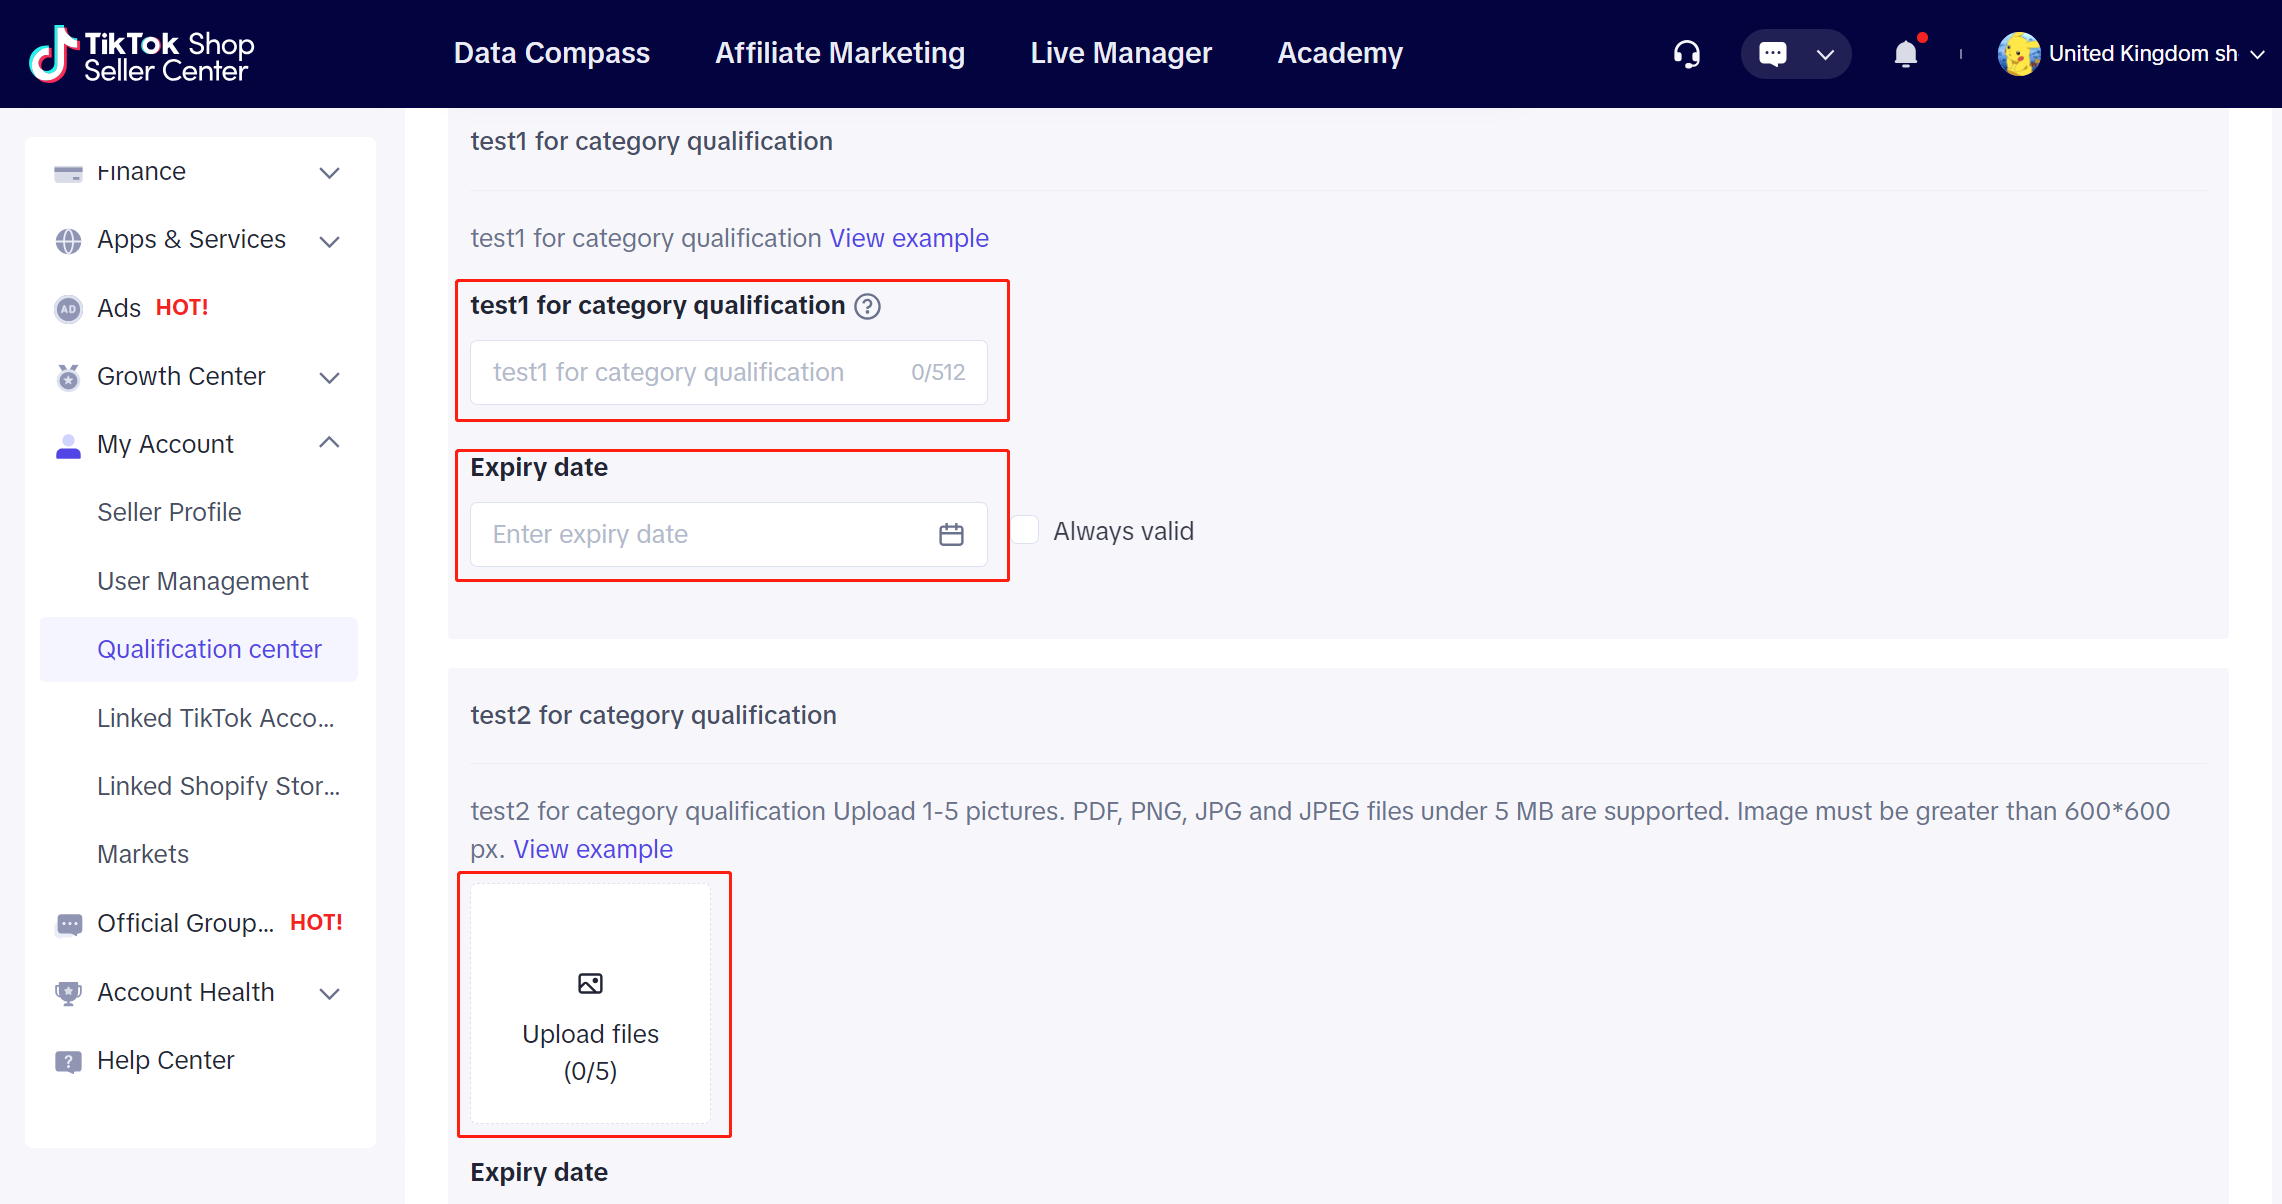Click the headset customer support icon
This screenshot has height=1204, width=2282.
coord(1686,54)
